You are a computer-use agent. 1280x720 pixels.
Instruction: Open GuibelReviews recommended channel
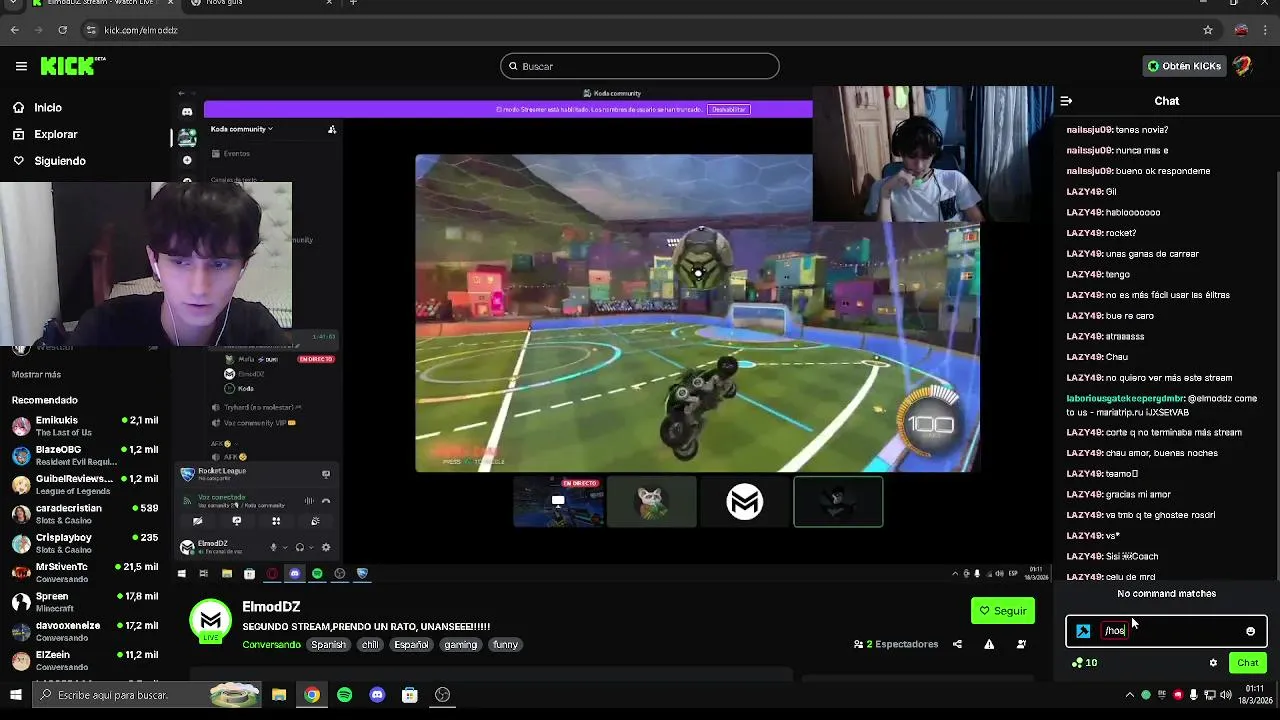85,484
